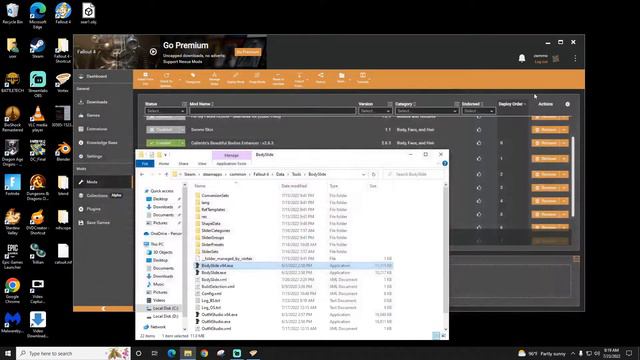This screenshot has width=640, height=360.
Task: Open Task View from taskbar
Action: click(x=155, y=353)
